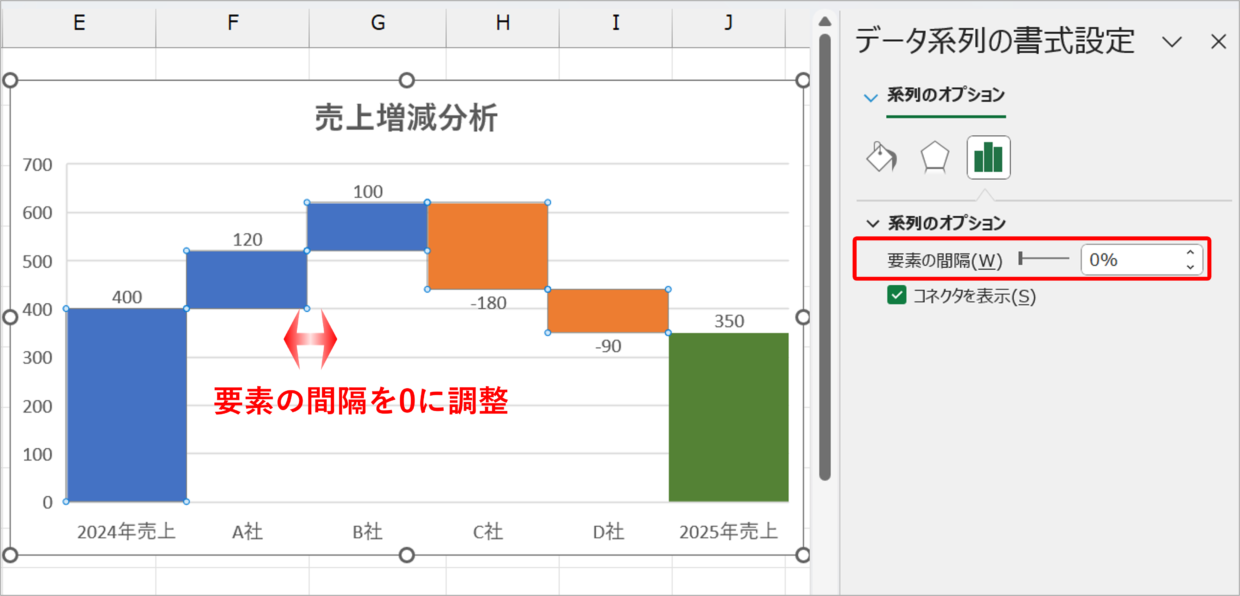Close the データ系列の書式設定 pane
The width and height of the screenshot is (1240, 596).
coord(1218,42)
